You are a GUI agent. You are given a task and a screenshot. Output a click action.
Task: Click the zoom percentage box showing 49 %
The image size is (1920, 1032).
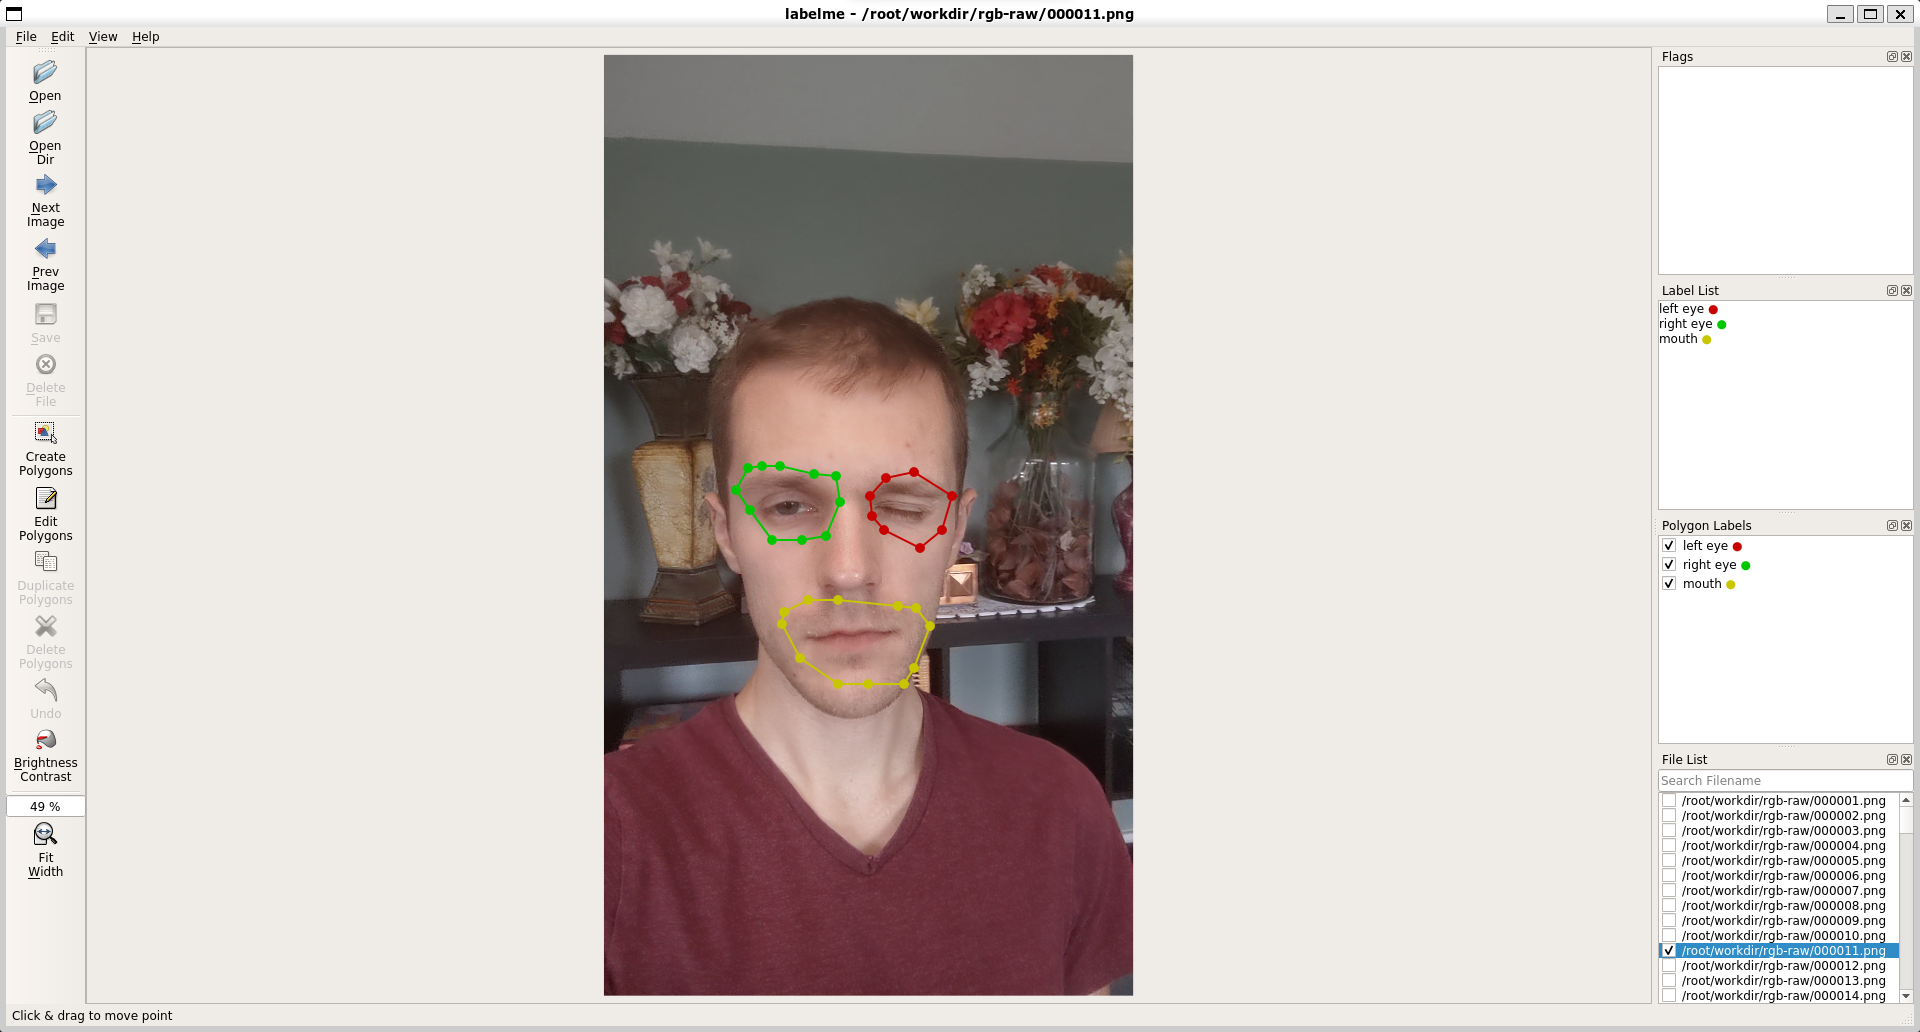pyautogui.click(x=45, y=806)
